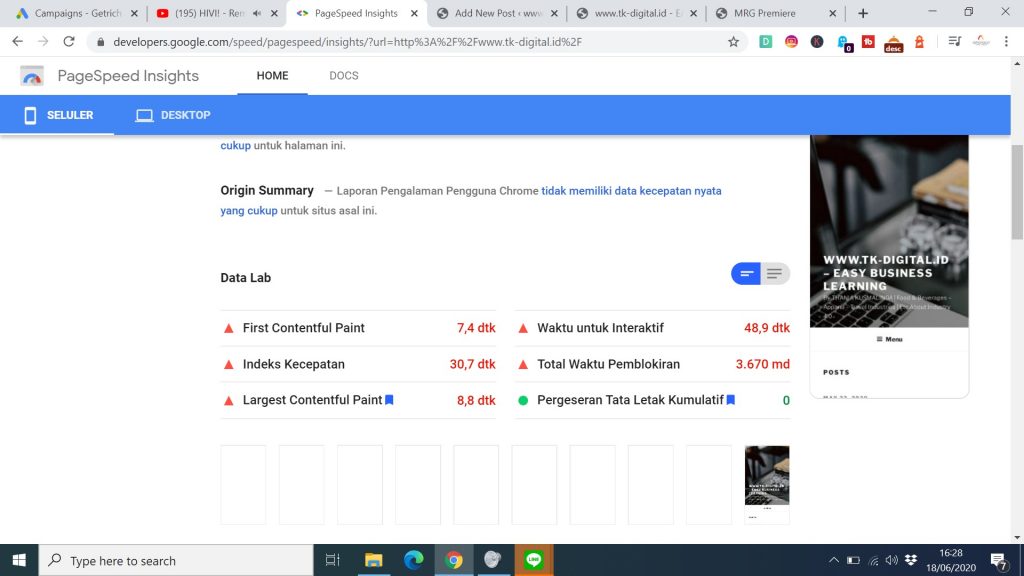Switch Data Lab to compact view toggle
Viewport: 1024px width, 576px height.
coord(746,274)
